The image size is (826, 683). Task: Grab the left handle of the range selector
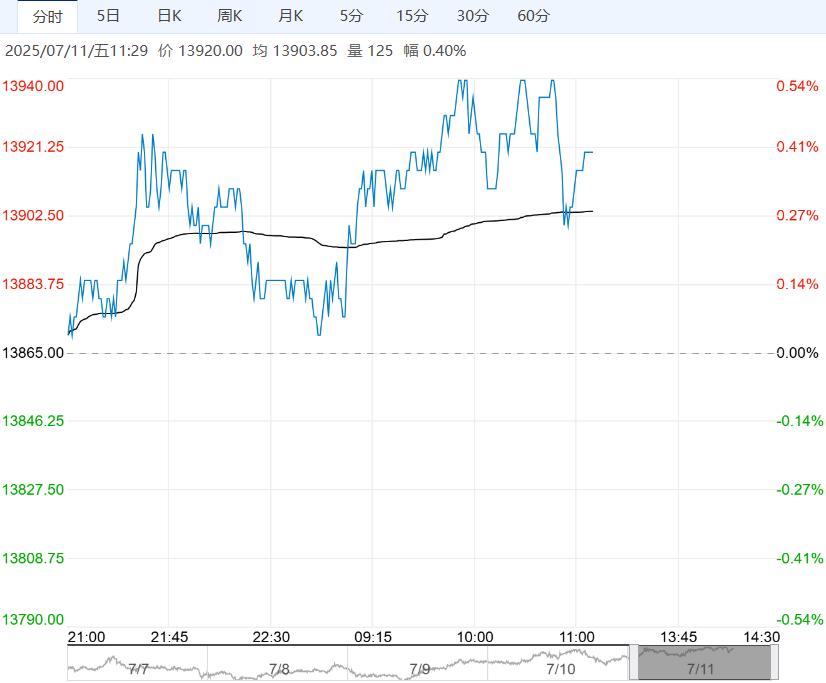click(634, 663)
